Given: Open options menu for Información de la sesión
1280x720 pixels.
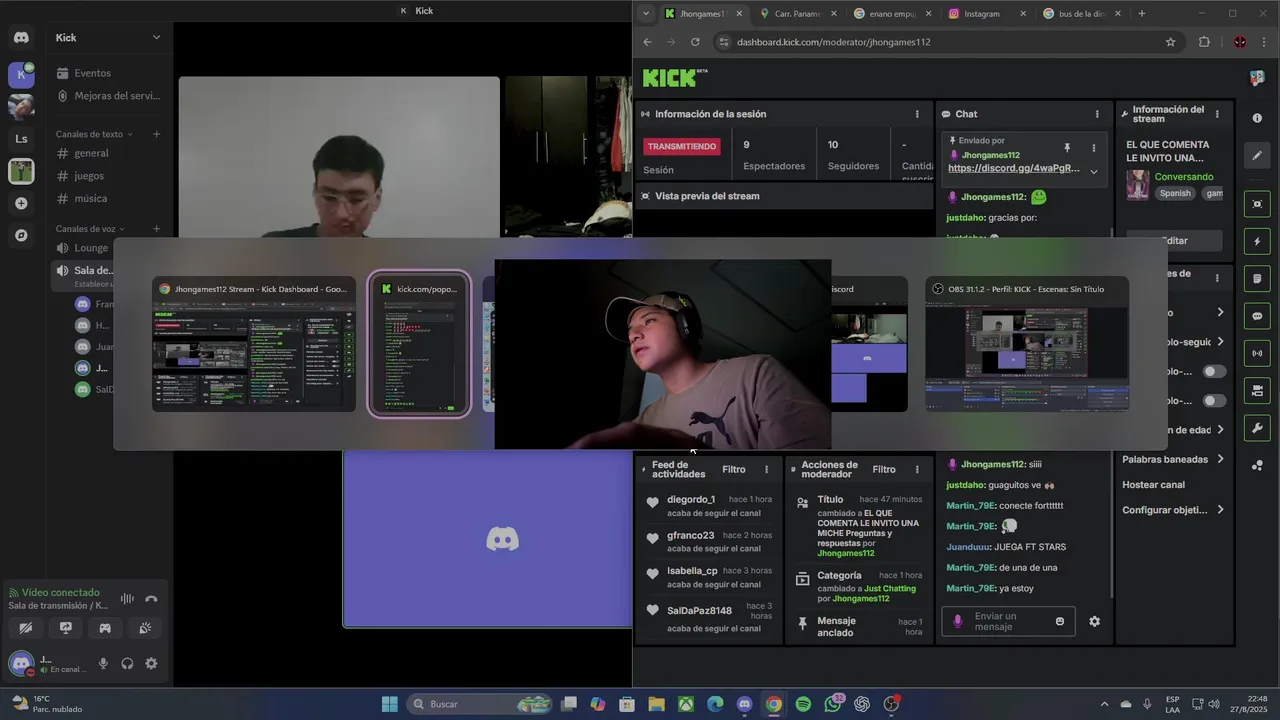Looking at the screenshot, I should [x=917, y=114].
